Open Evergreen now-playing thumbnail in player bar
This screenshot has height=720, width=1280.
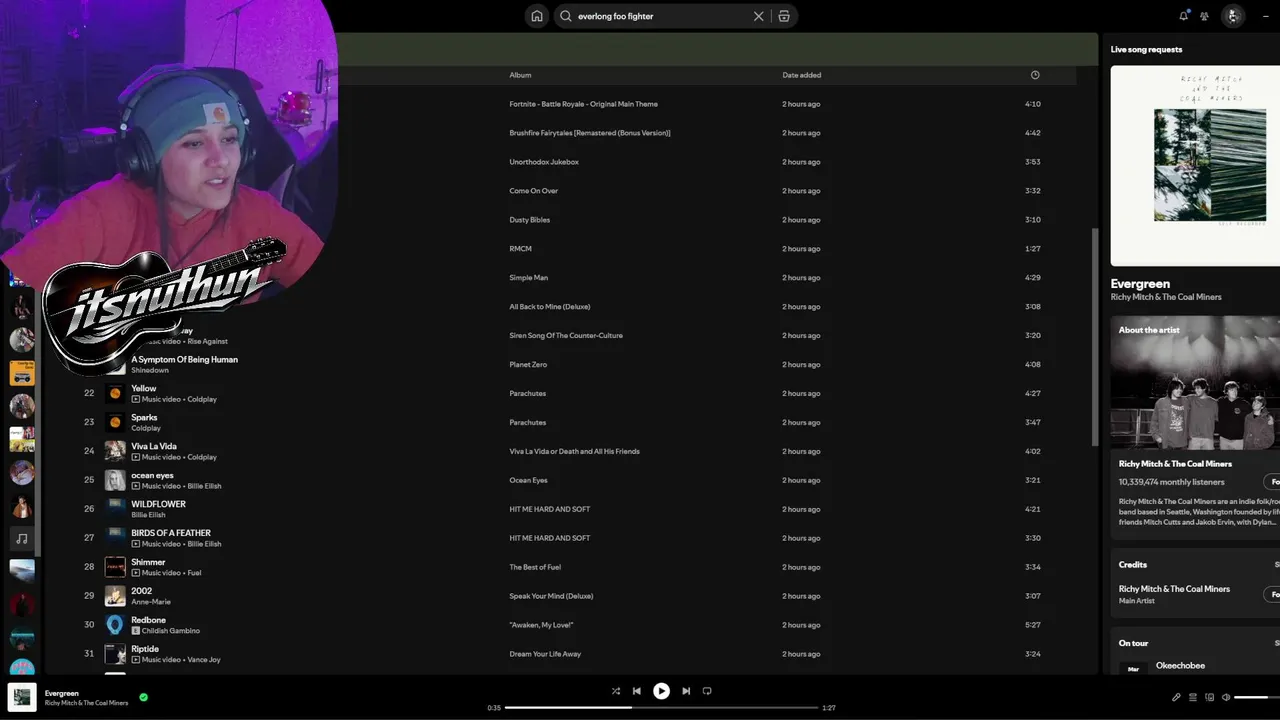click(22, 697)
